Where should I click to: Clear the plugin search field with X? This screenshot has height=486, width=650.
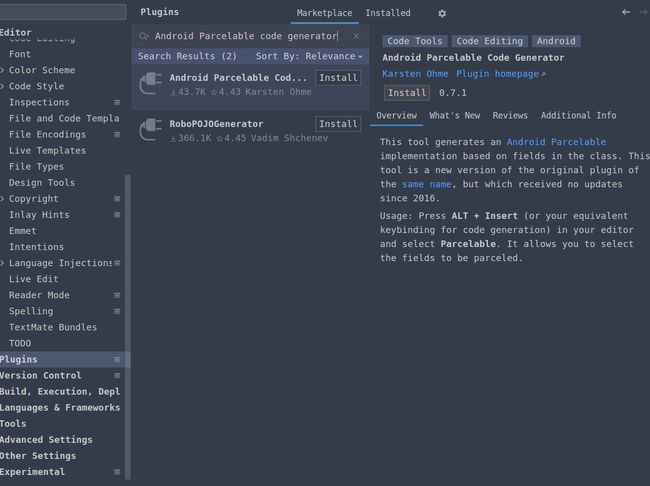click(x=356, y=36)
